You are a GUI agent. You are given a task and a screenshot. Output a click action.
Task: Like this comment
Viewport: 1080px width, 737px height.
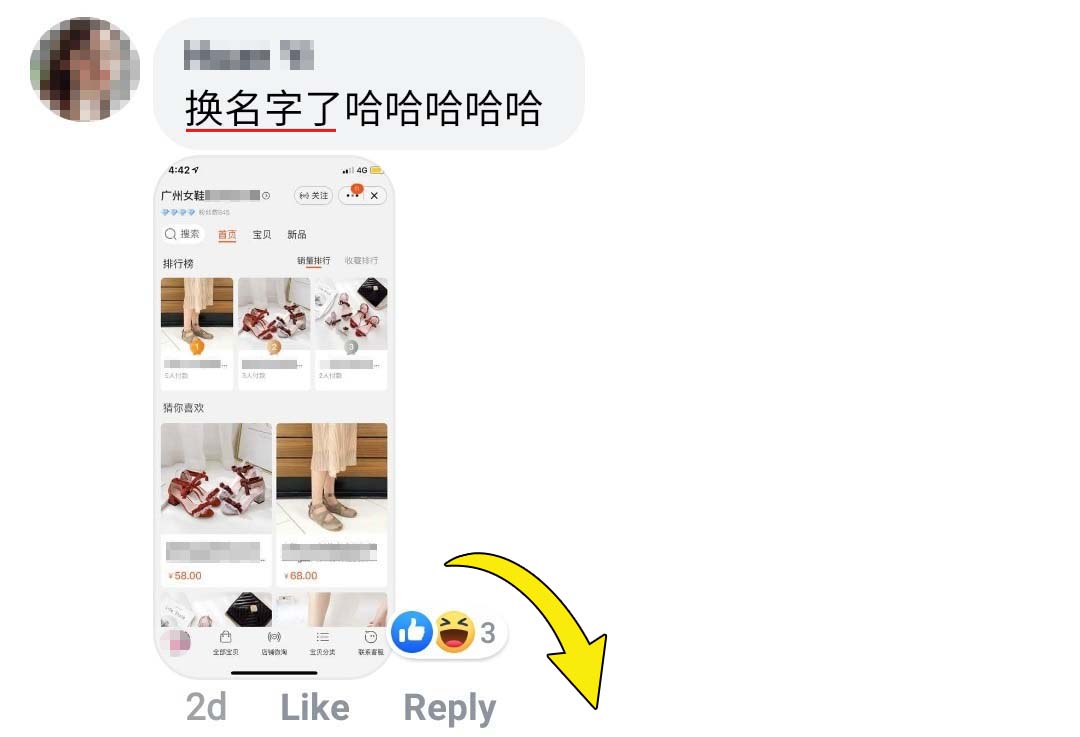[315, 707]
